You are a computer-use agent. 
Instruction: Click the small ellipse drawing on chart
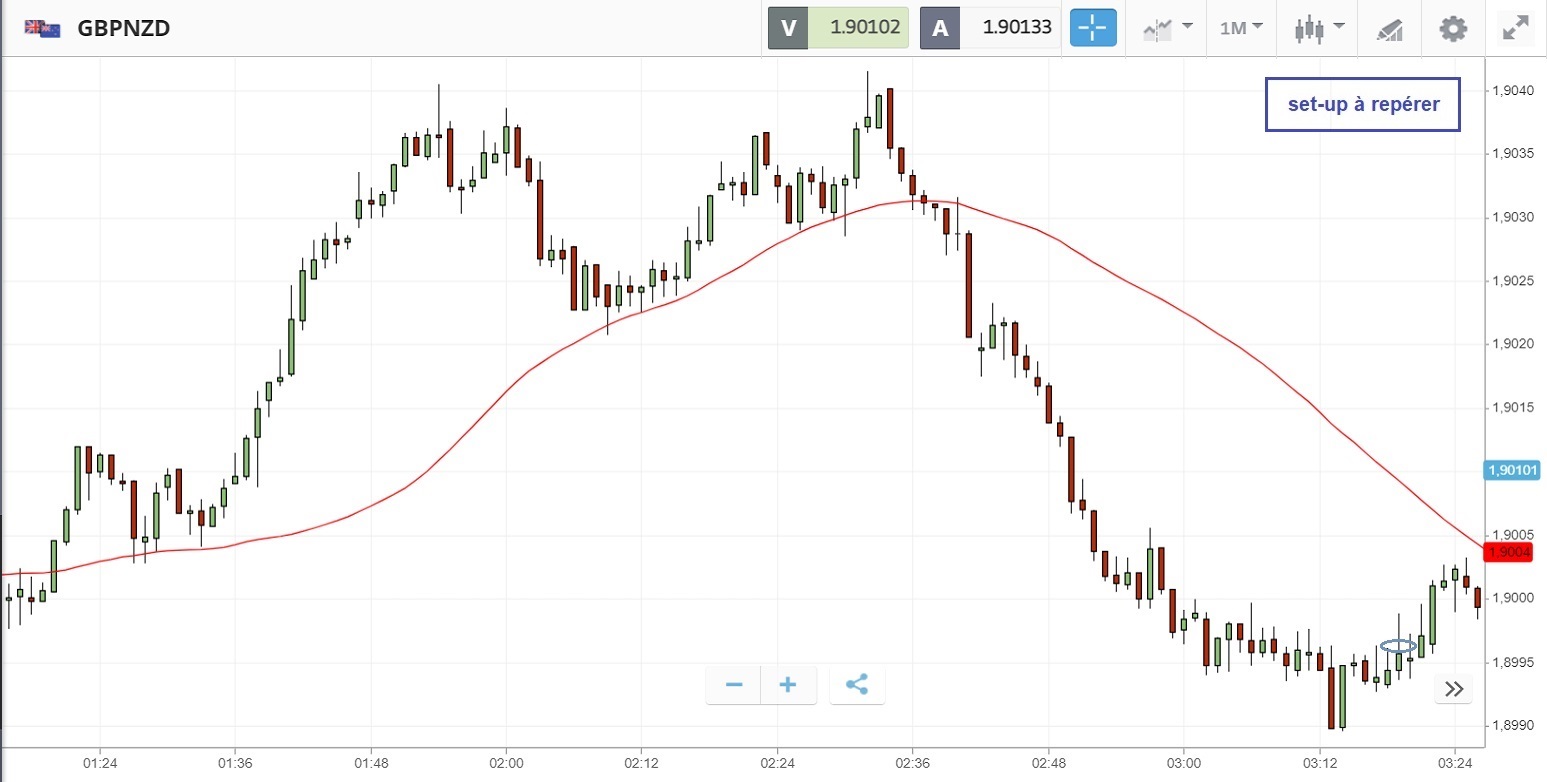[1398, 646]
